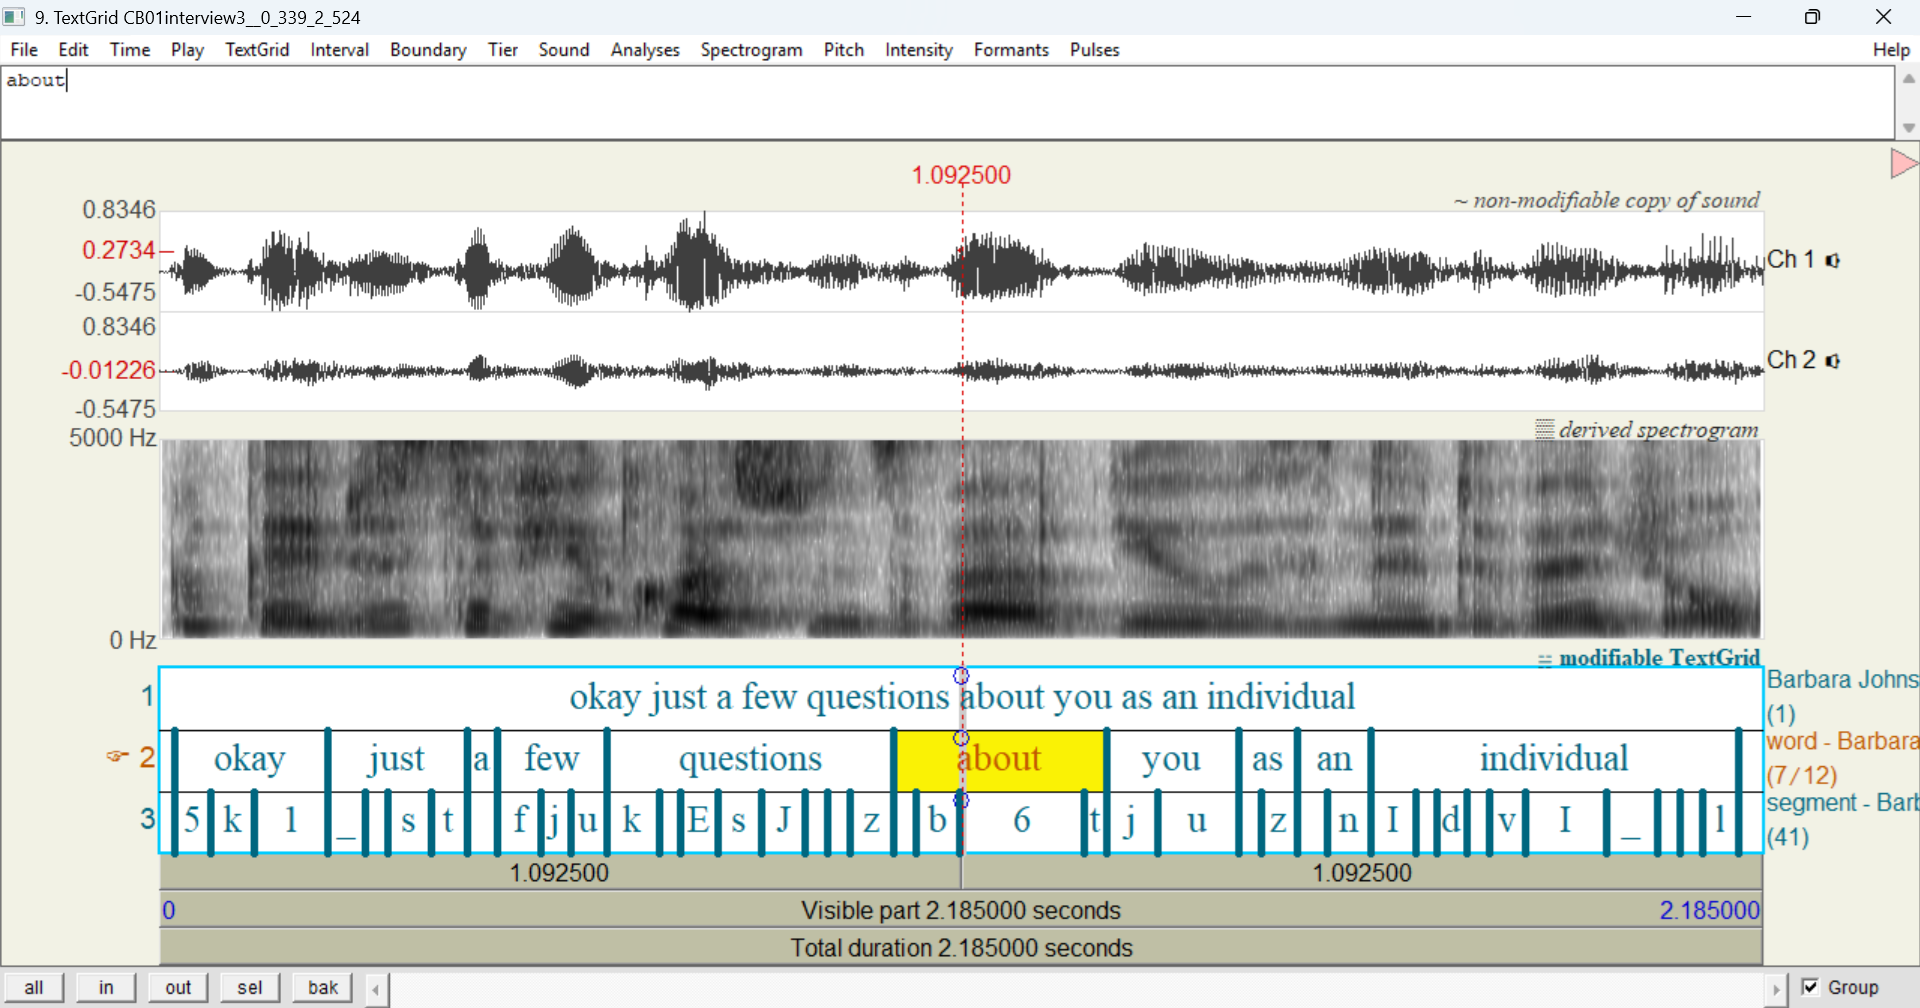The image size is (1920, 1008).
Task: Open the Spectrogram menu
Action: point(751,50)
